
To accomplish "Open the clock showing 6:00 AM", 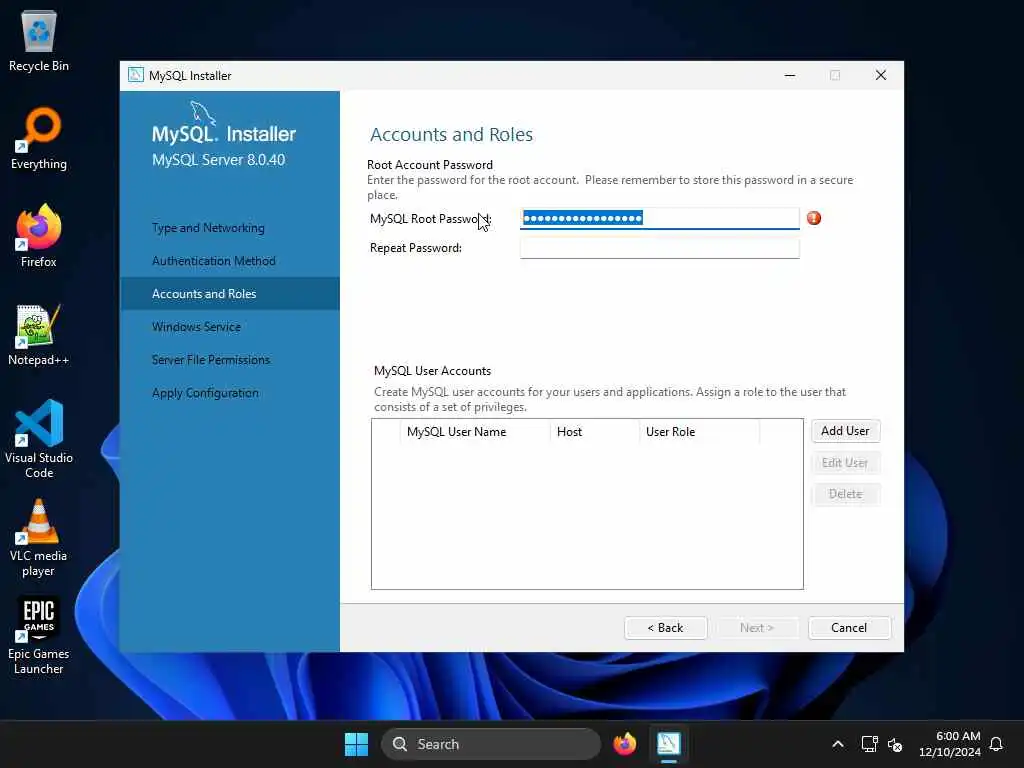I will 950,744.
